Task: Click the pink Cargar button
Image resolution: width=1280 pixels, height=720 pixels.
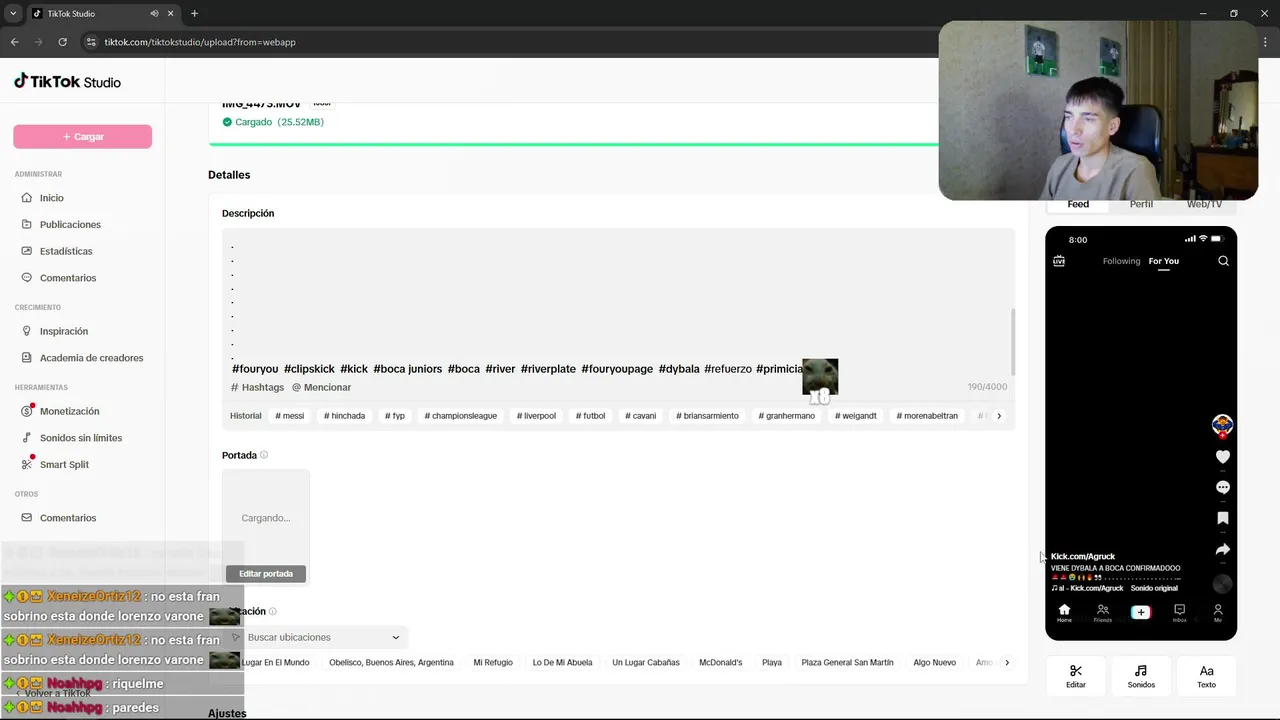Action: [x=82, y=137]
